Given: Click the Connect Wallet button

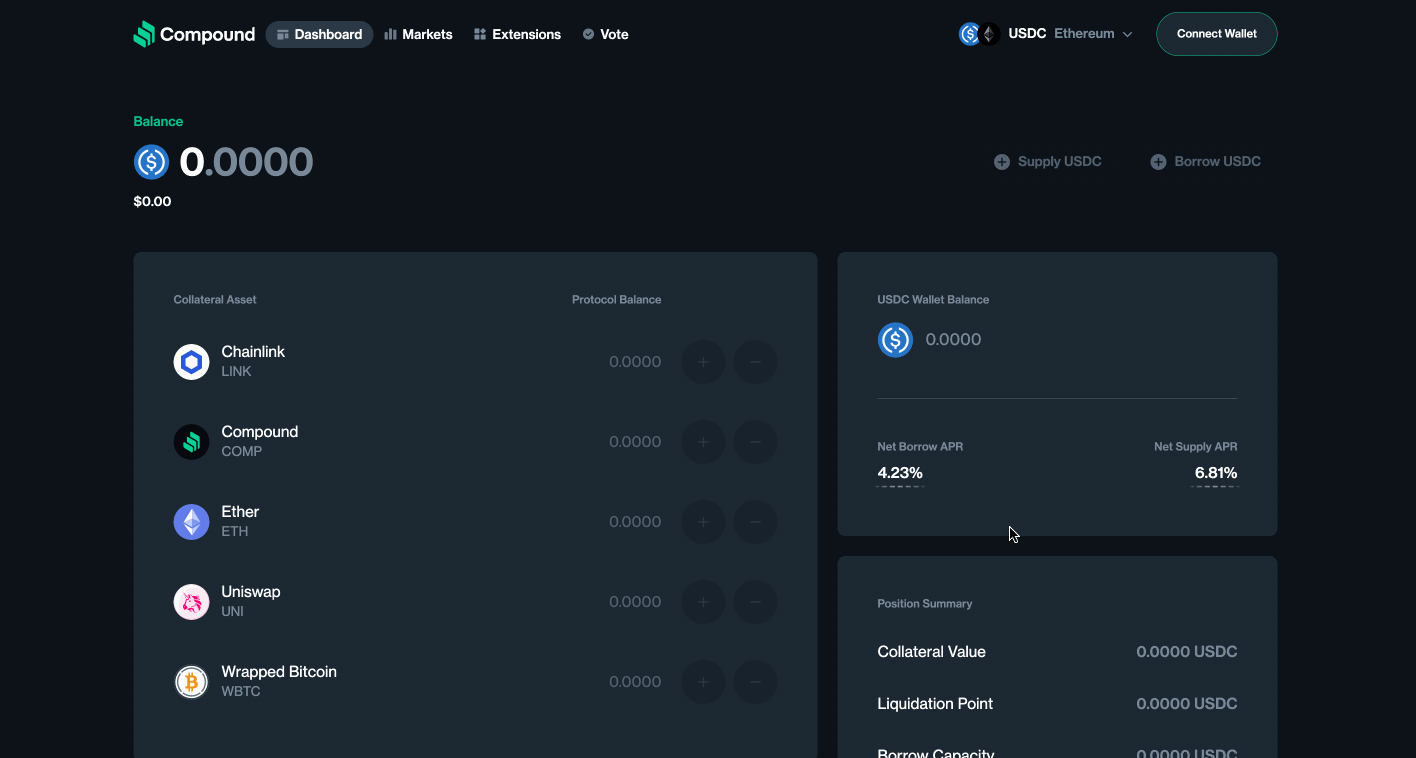Looking at the screenshot, I should point(1216,33).
